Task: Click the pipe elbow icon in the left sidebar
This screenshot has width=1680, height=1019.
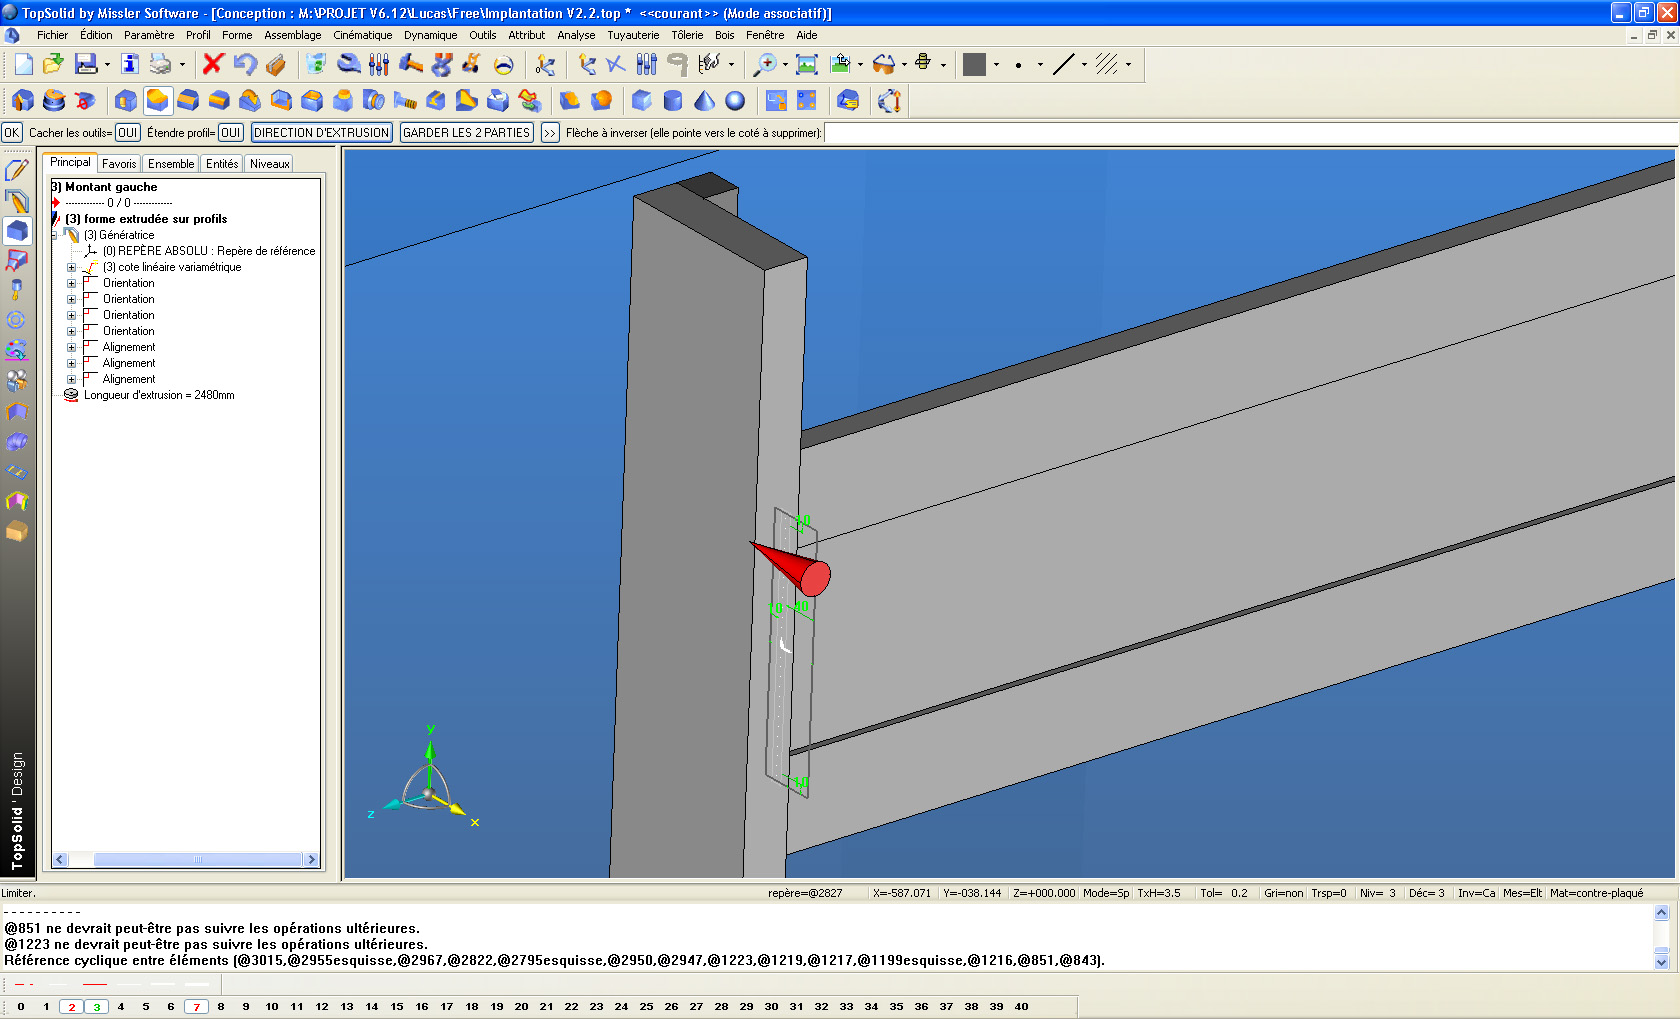Action: 17,441
